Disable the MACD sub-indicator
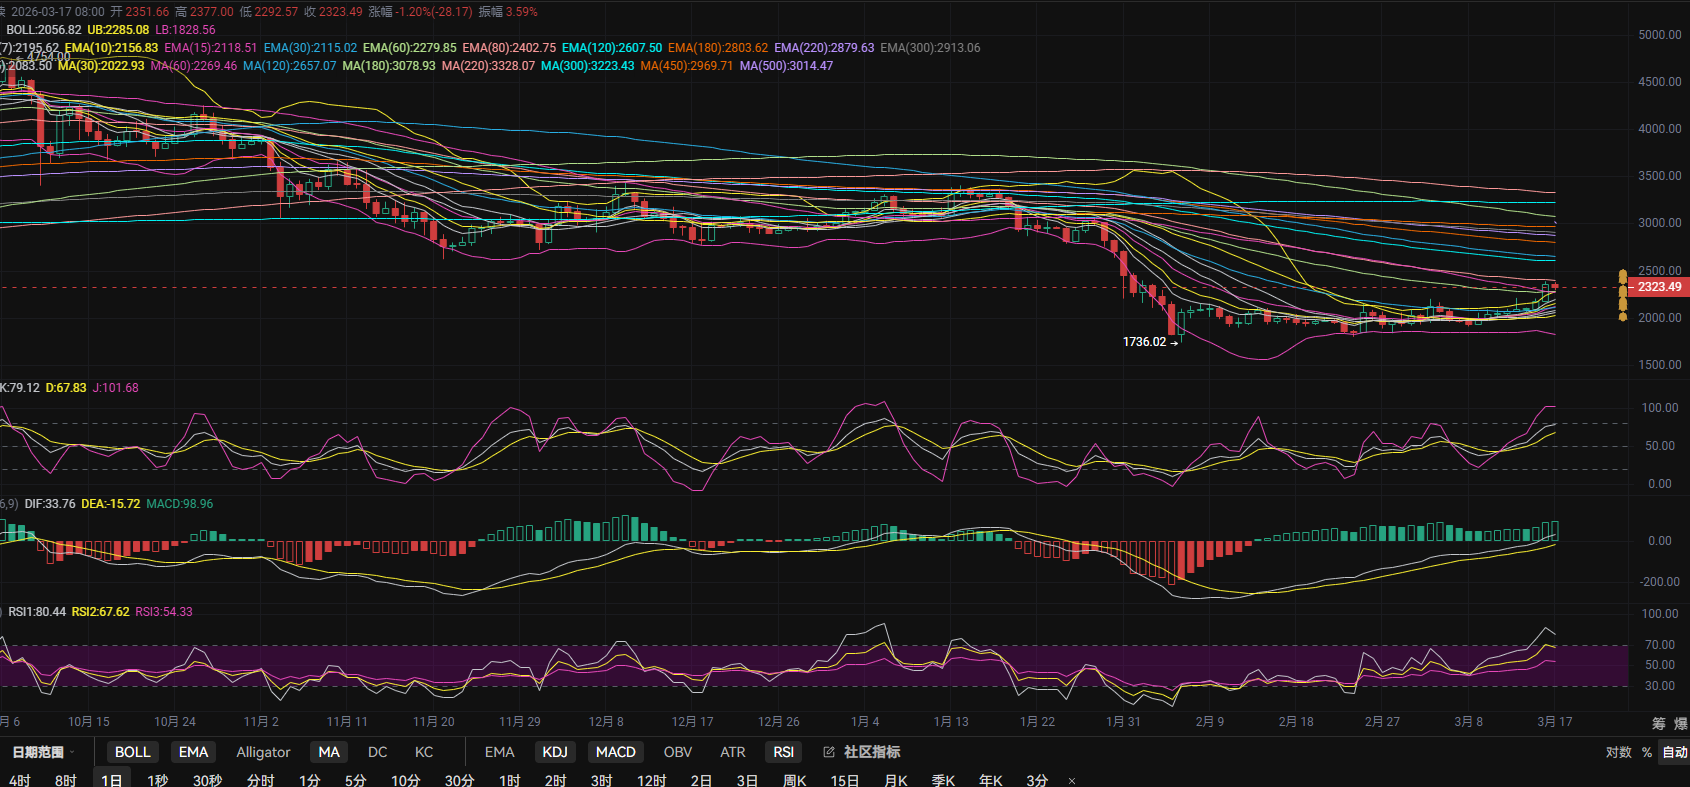The height and width of the screenshot is (787, 1690). [x=615, y=752]
